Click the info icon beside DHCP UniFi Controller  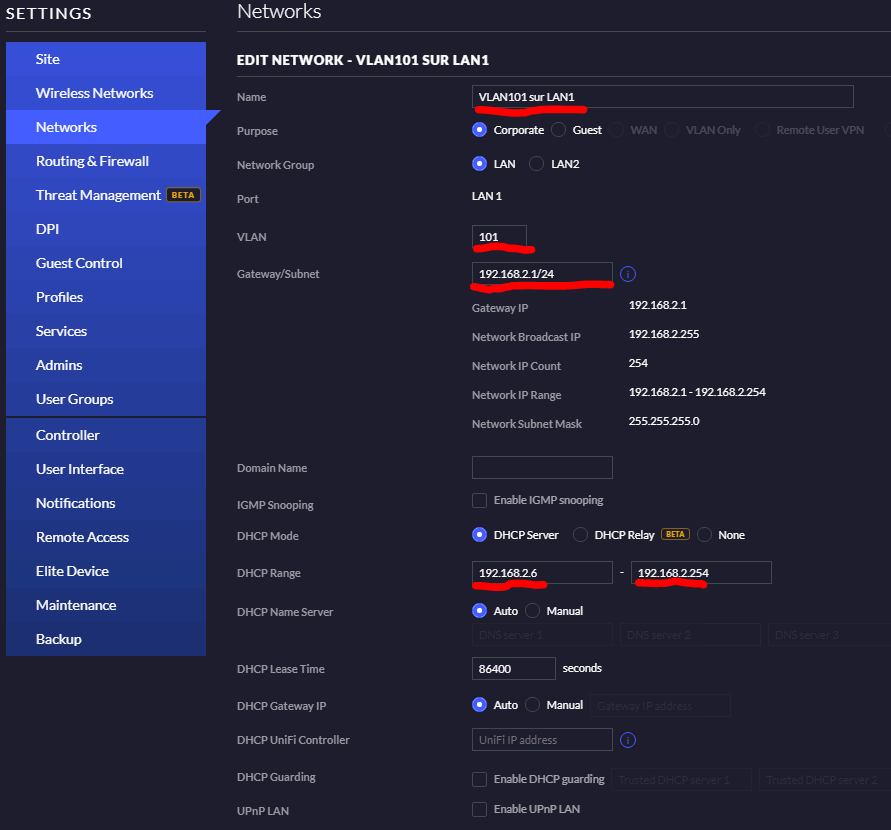628,740
